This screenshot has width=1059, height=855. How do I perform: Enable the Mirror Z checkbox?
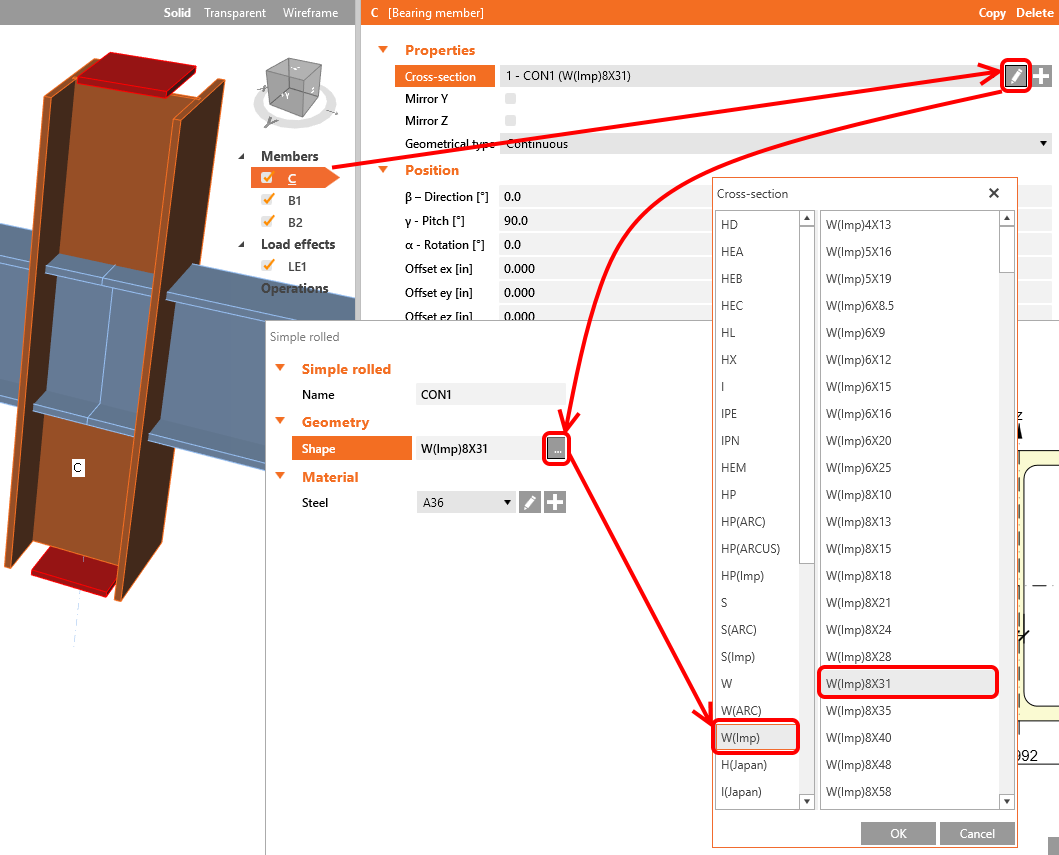[509, 120]
